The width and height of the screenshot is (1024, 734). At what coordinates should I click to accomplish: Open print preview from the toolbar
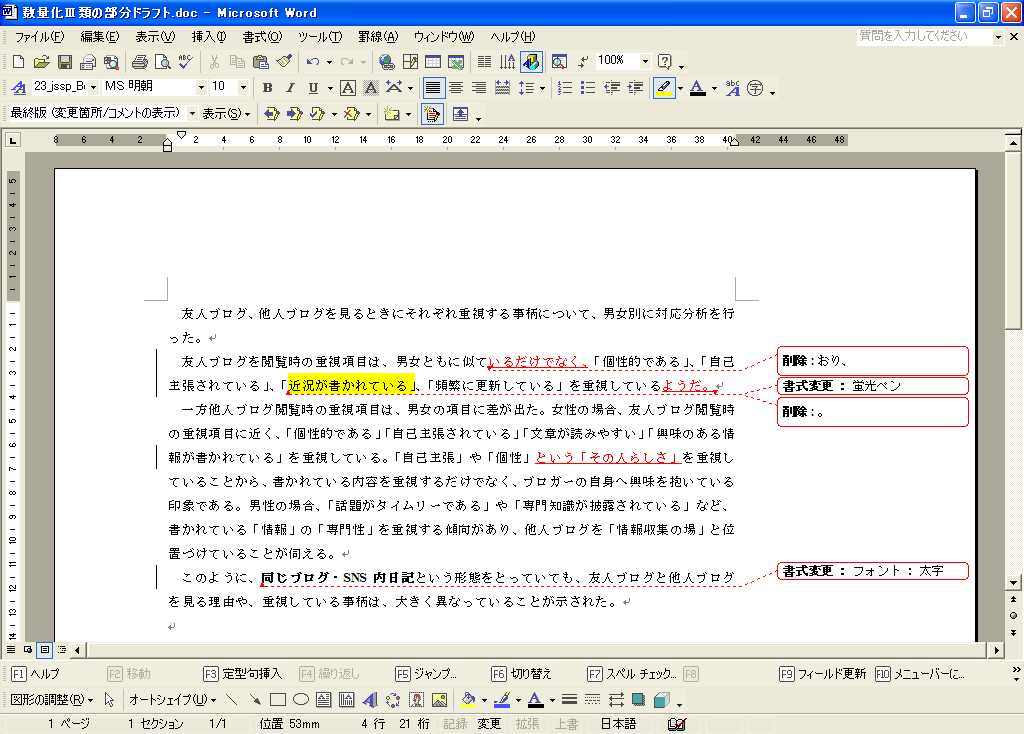(x=163, y=62)
